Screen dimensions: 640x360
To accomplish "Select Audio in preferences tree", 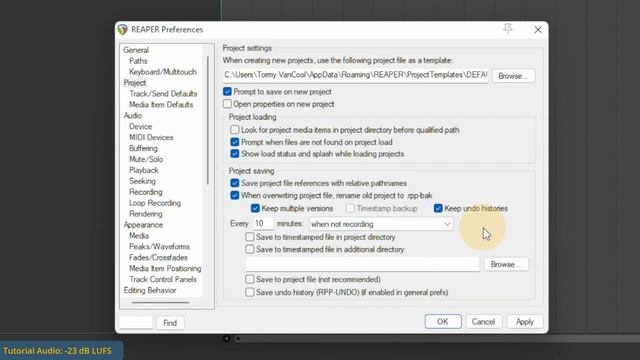I will pyautogui.click(x=133, y=116).
